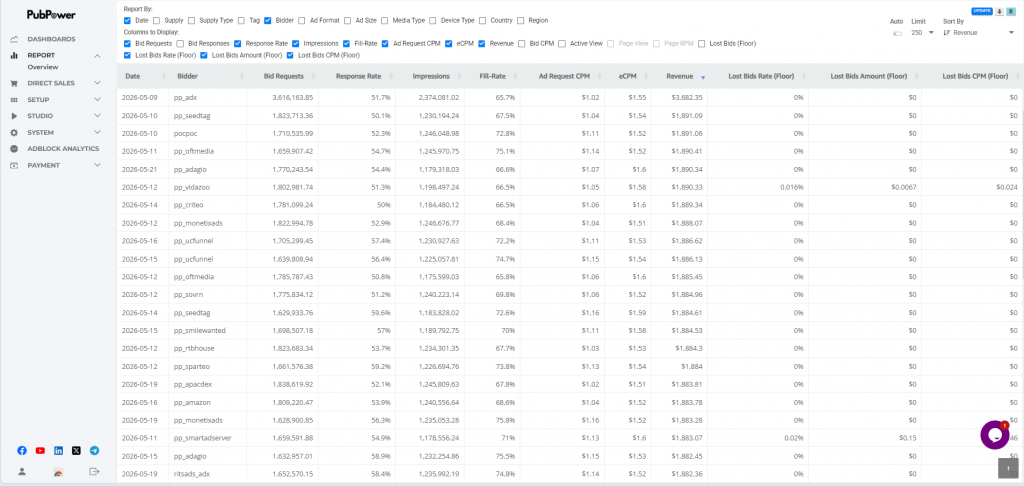Open the Dashboards menu item
This screenshot has height=486, width=1024.
(x=51, y=39)
